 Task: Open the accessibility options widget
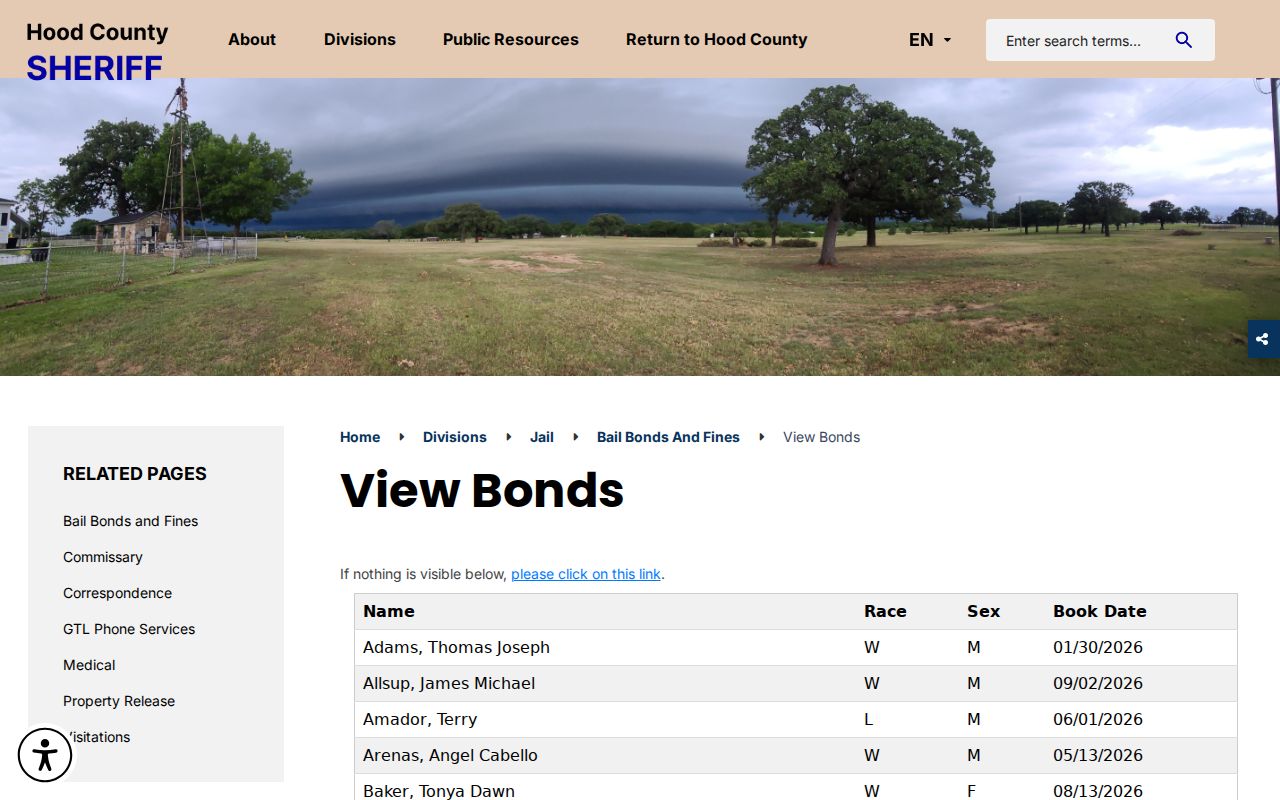click(x=45, y=755)
